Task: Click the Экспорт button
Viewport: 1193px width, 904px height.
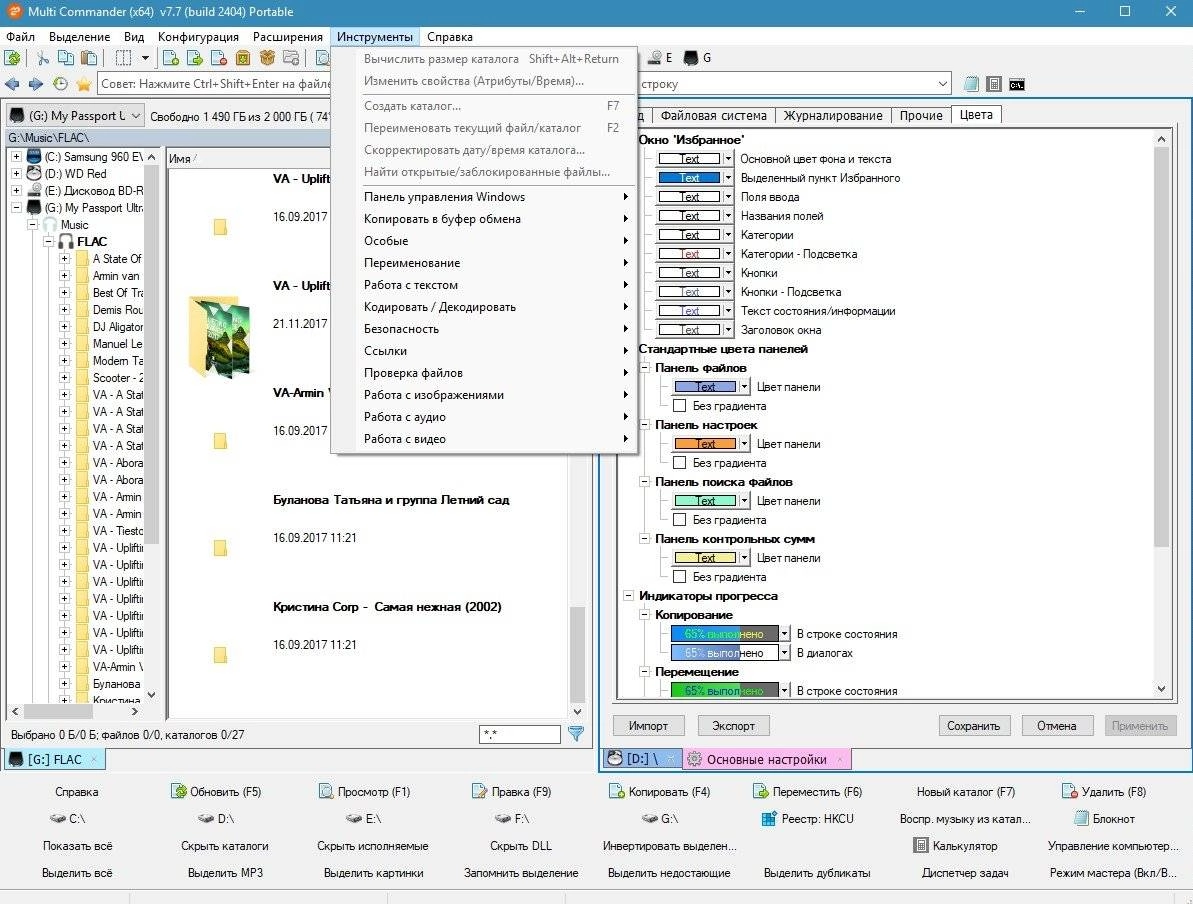Action: (733, 726)
